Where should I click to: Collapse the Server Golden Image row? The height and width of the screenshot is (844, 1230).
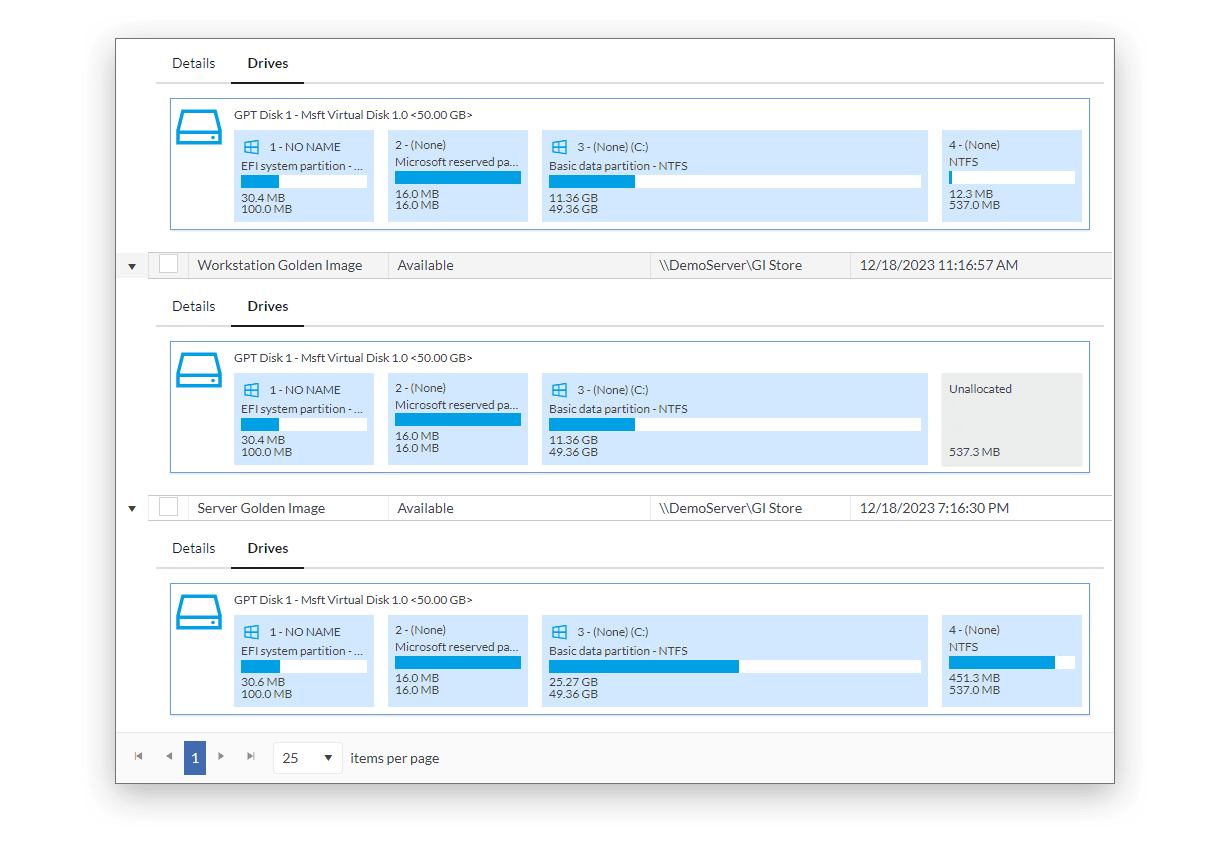click(132, 509)
